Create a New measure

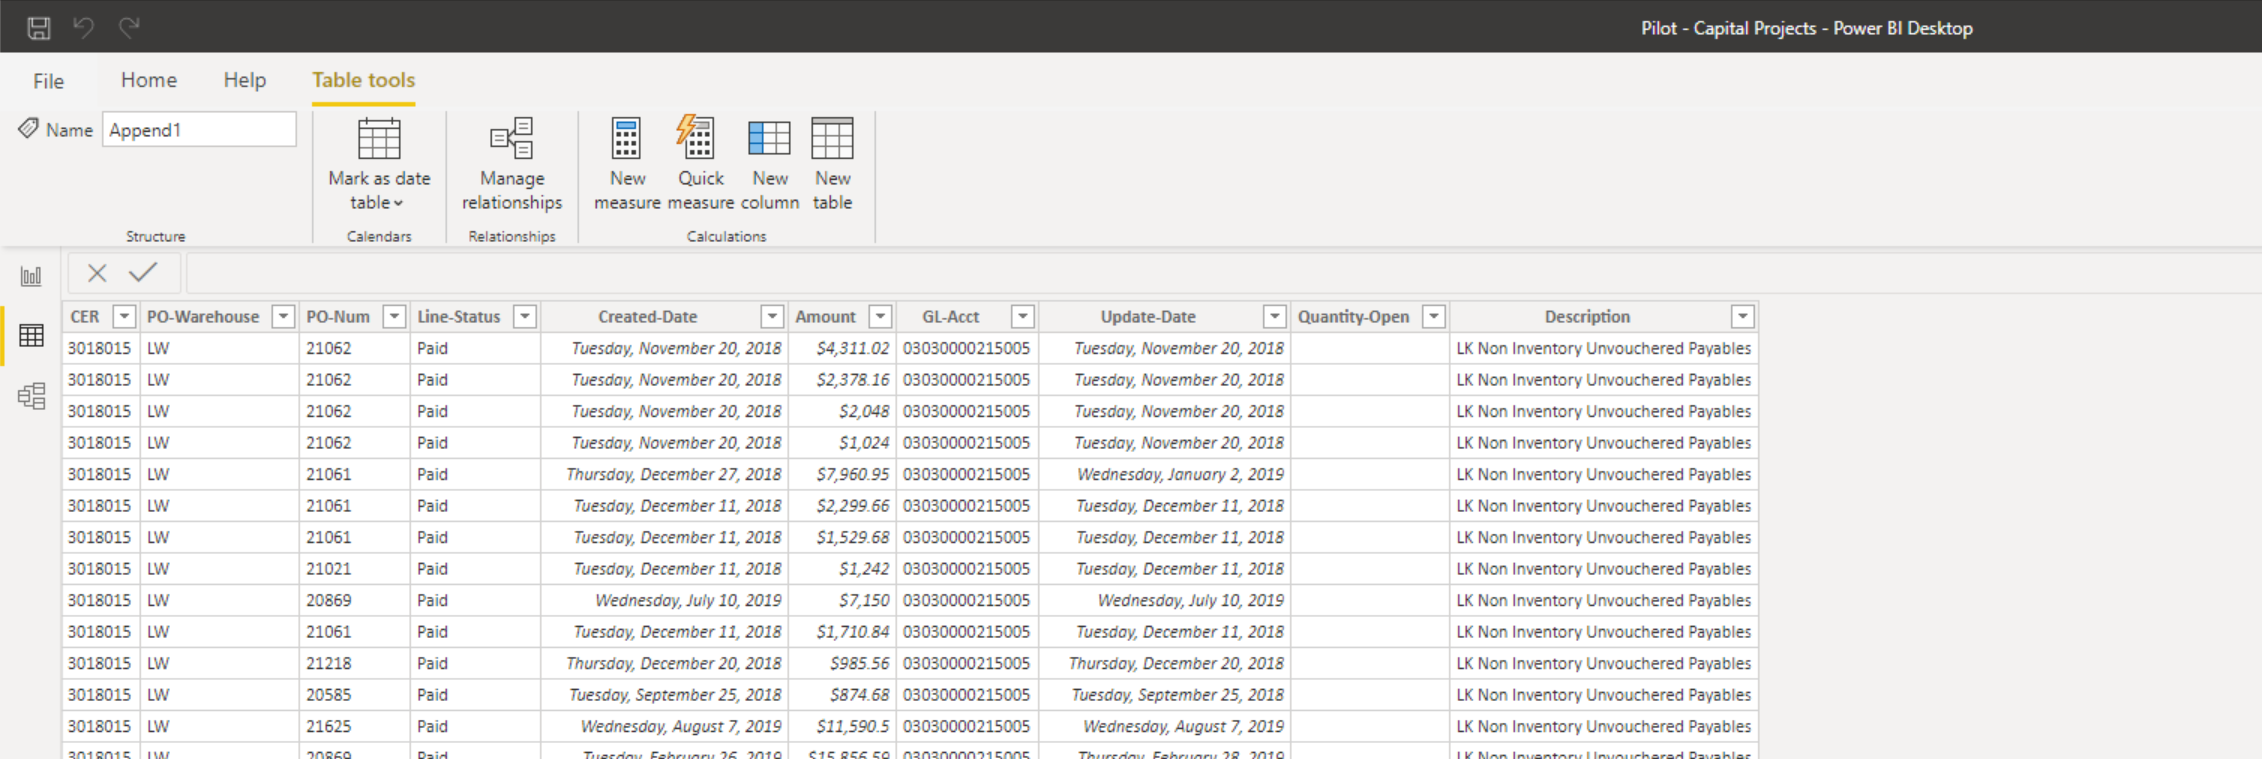pyautogui.click(x=627, y=164)
